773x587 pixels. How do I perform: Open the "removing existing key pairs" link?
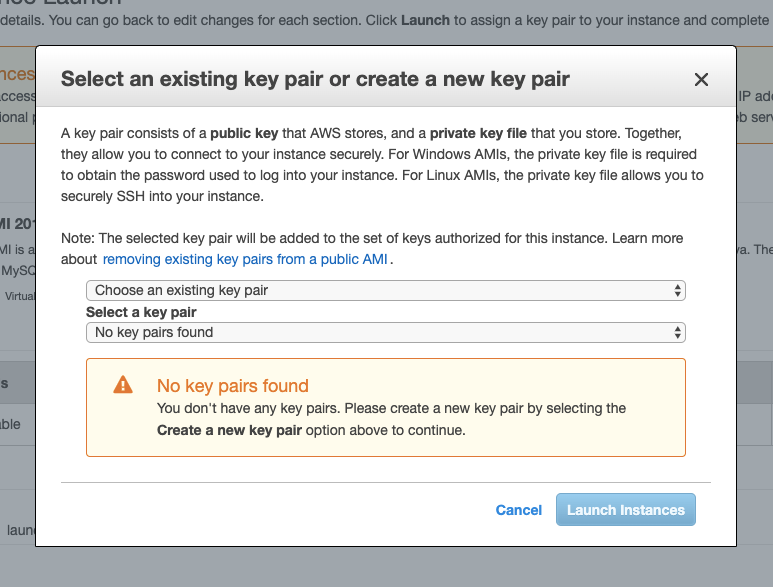[245, 259]
